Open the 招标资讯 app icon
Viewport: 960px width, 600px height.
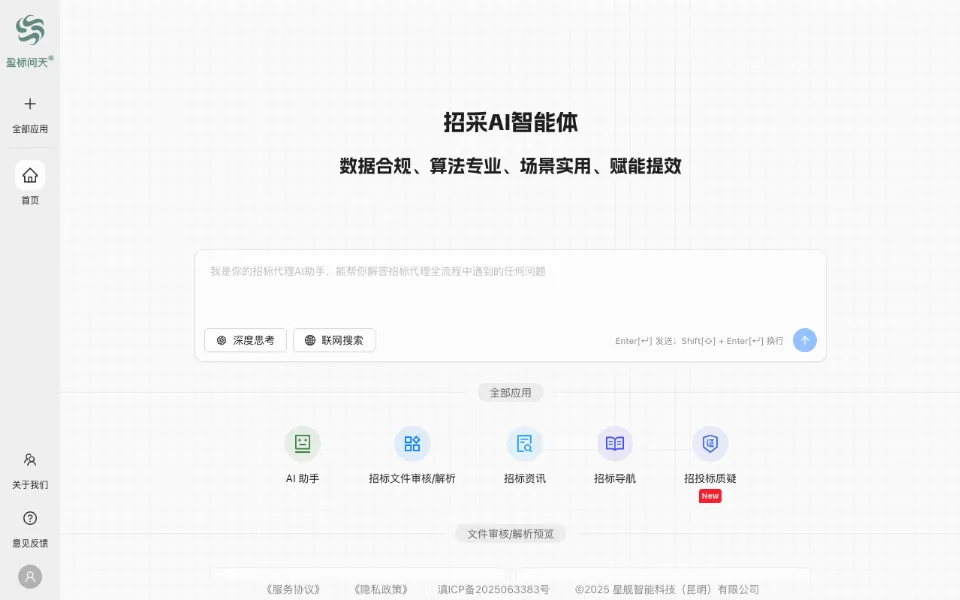(525, 443)
